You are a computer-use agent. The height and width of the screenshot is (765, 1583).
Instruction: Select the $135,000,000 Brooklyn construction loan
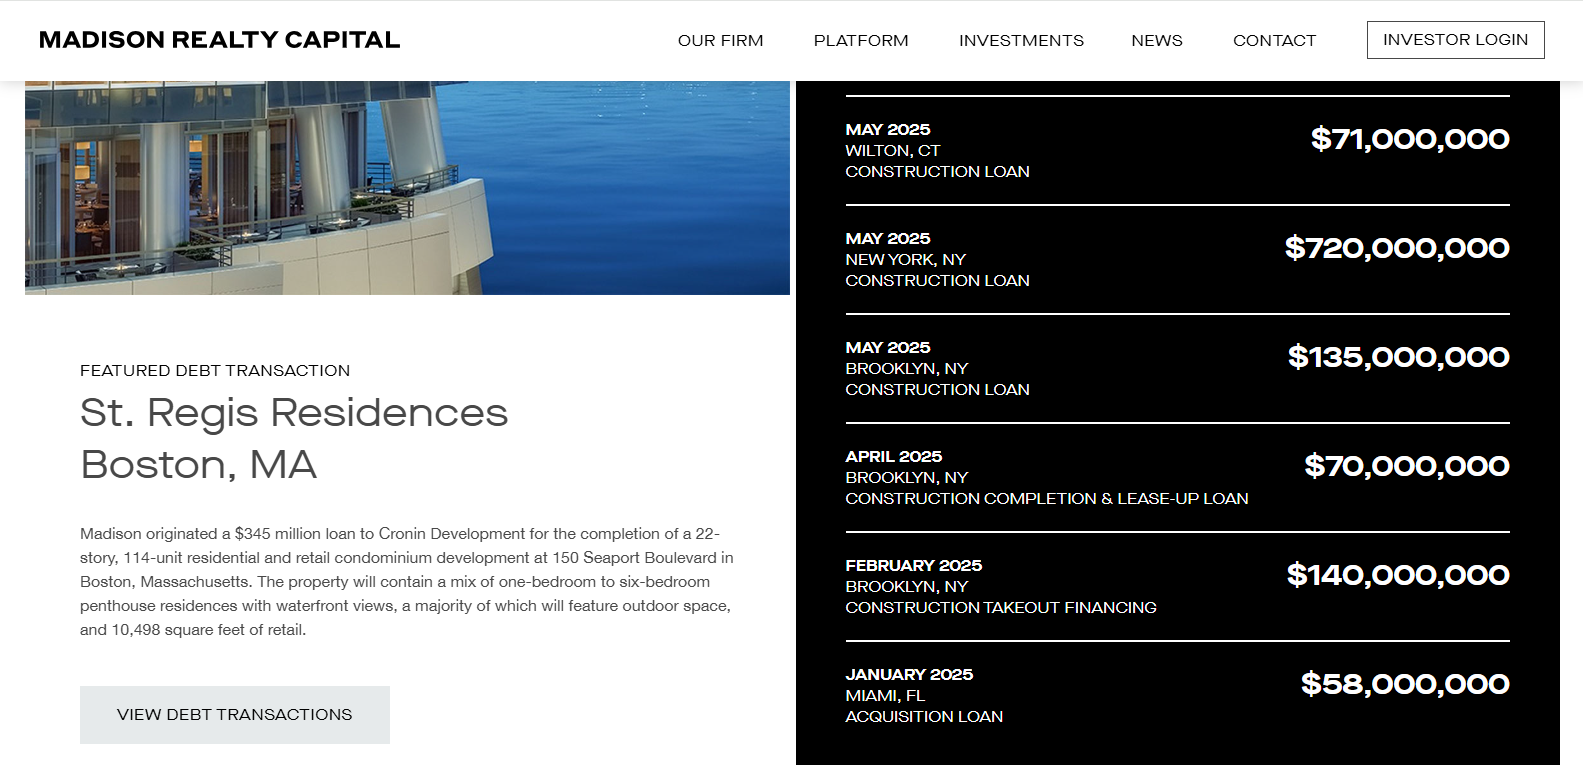[1176, 368]
